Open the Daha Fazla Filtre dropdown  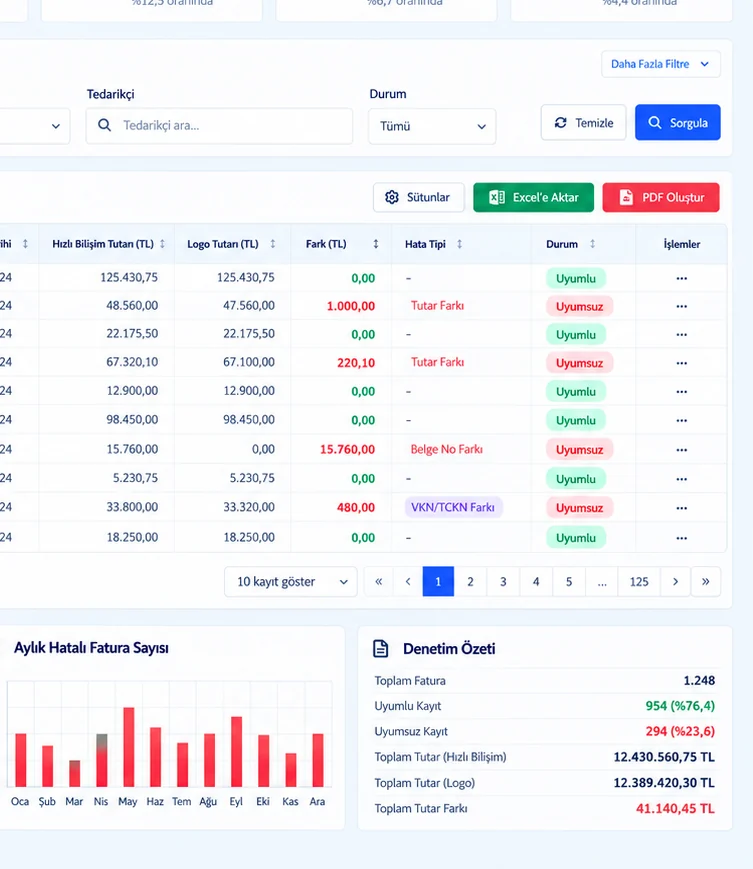pos(660,64)
